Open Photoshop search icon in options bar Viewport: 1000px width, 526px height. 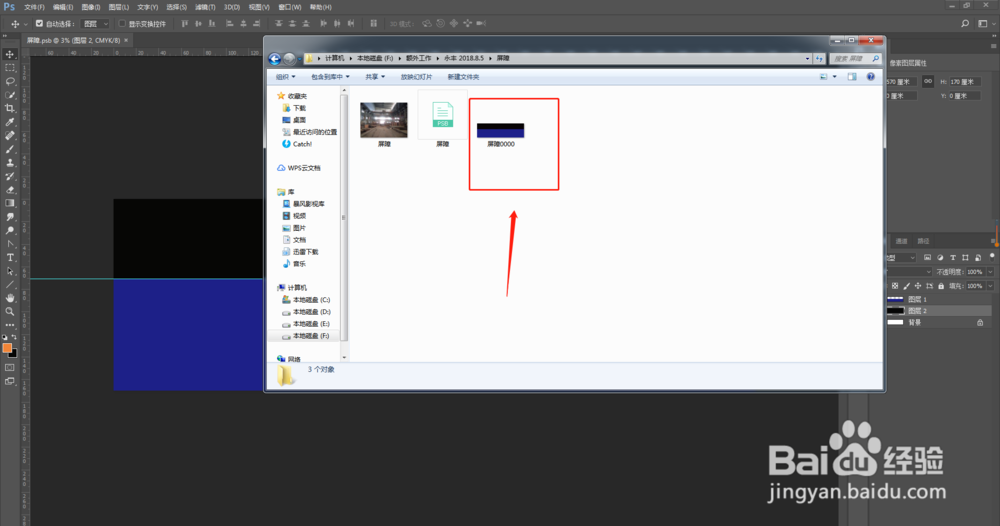965,24
